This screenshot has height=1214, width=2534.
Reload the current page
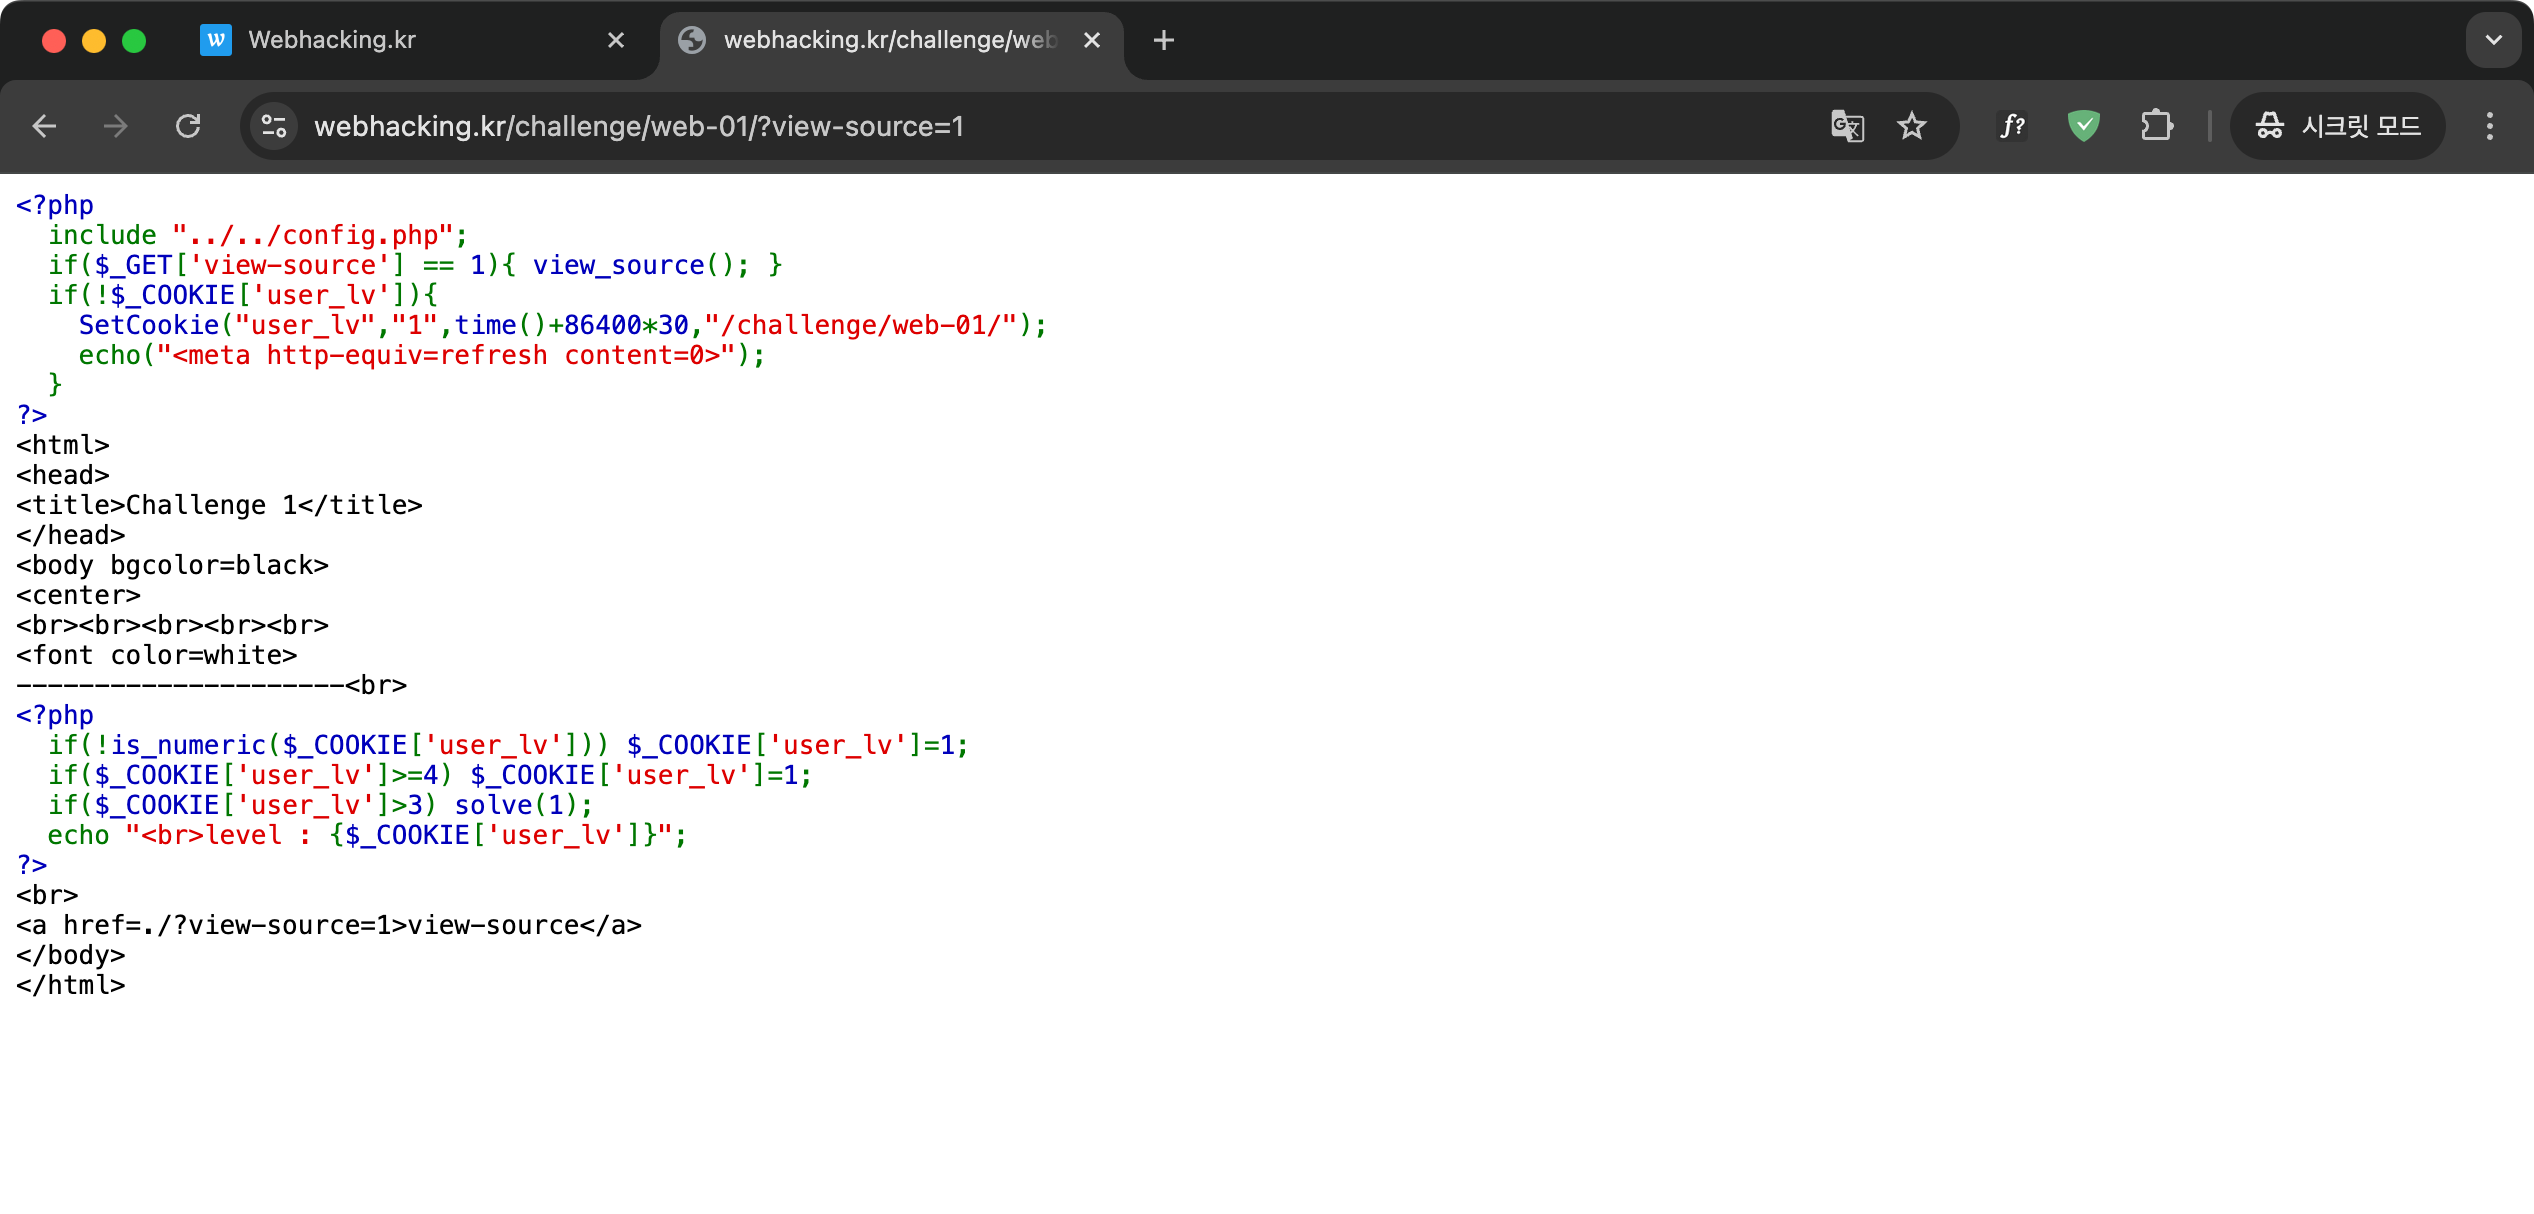coord(188,126)
